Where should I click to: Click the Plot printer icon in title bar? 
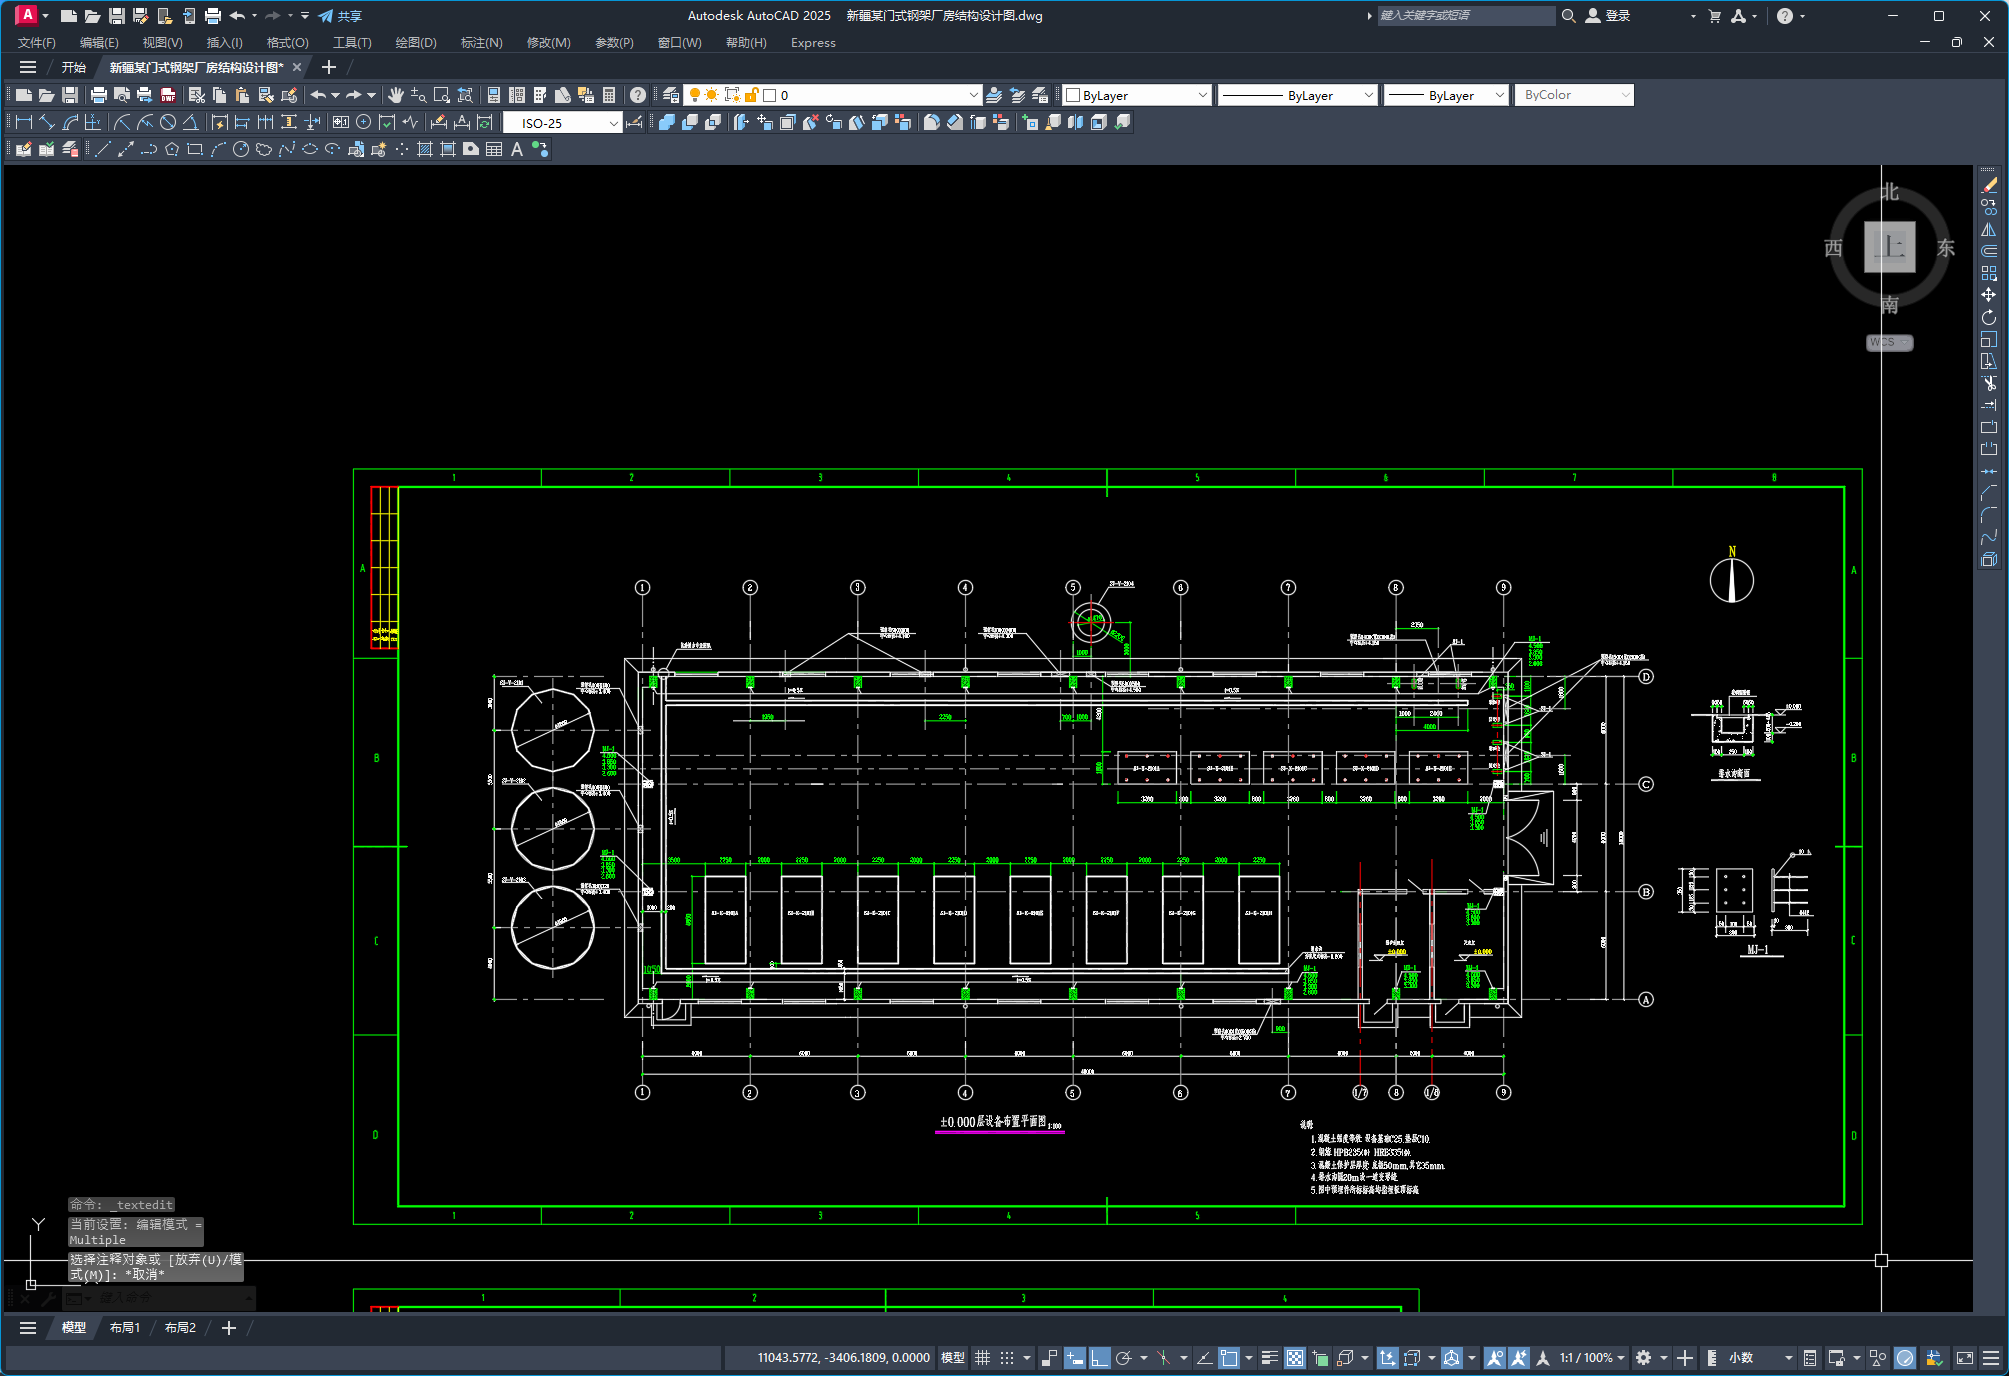pos(212,16)
